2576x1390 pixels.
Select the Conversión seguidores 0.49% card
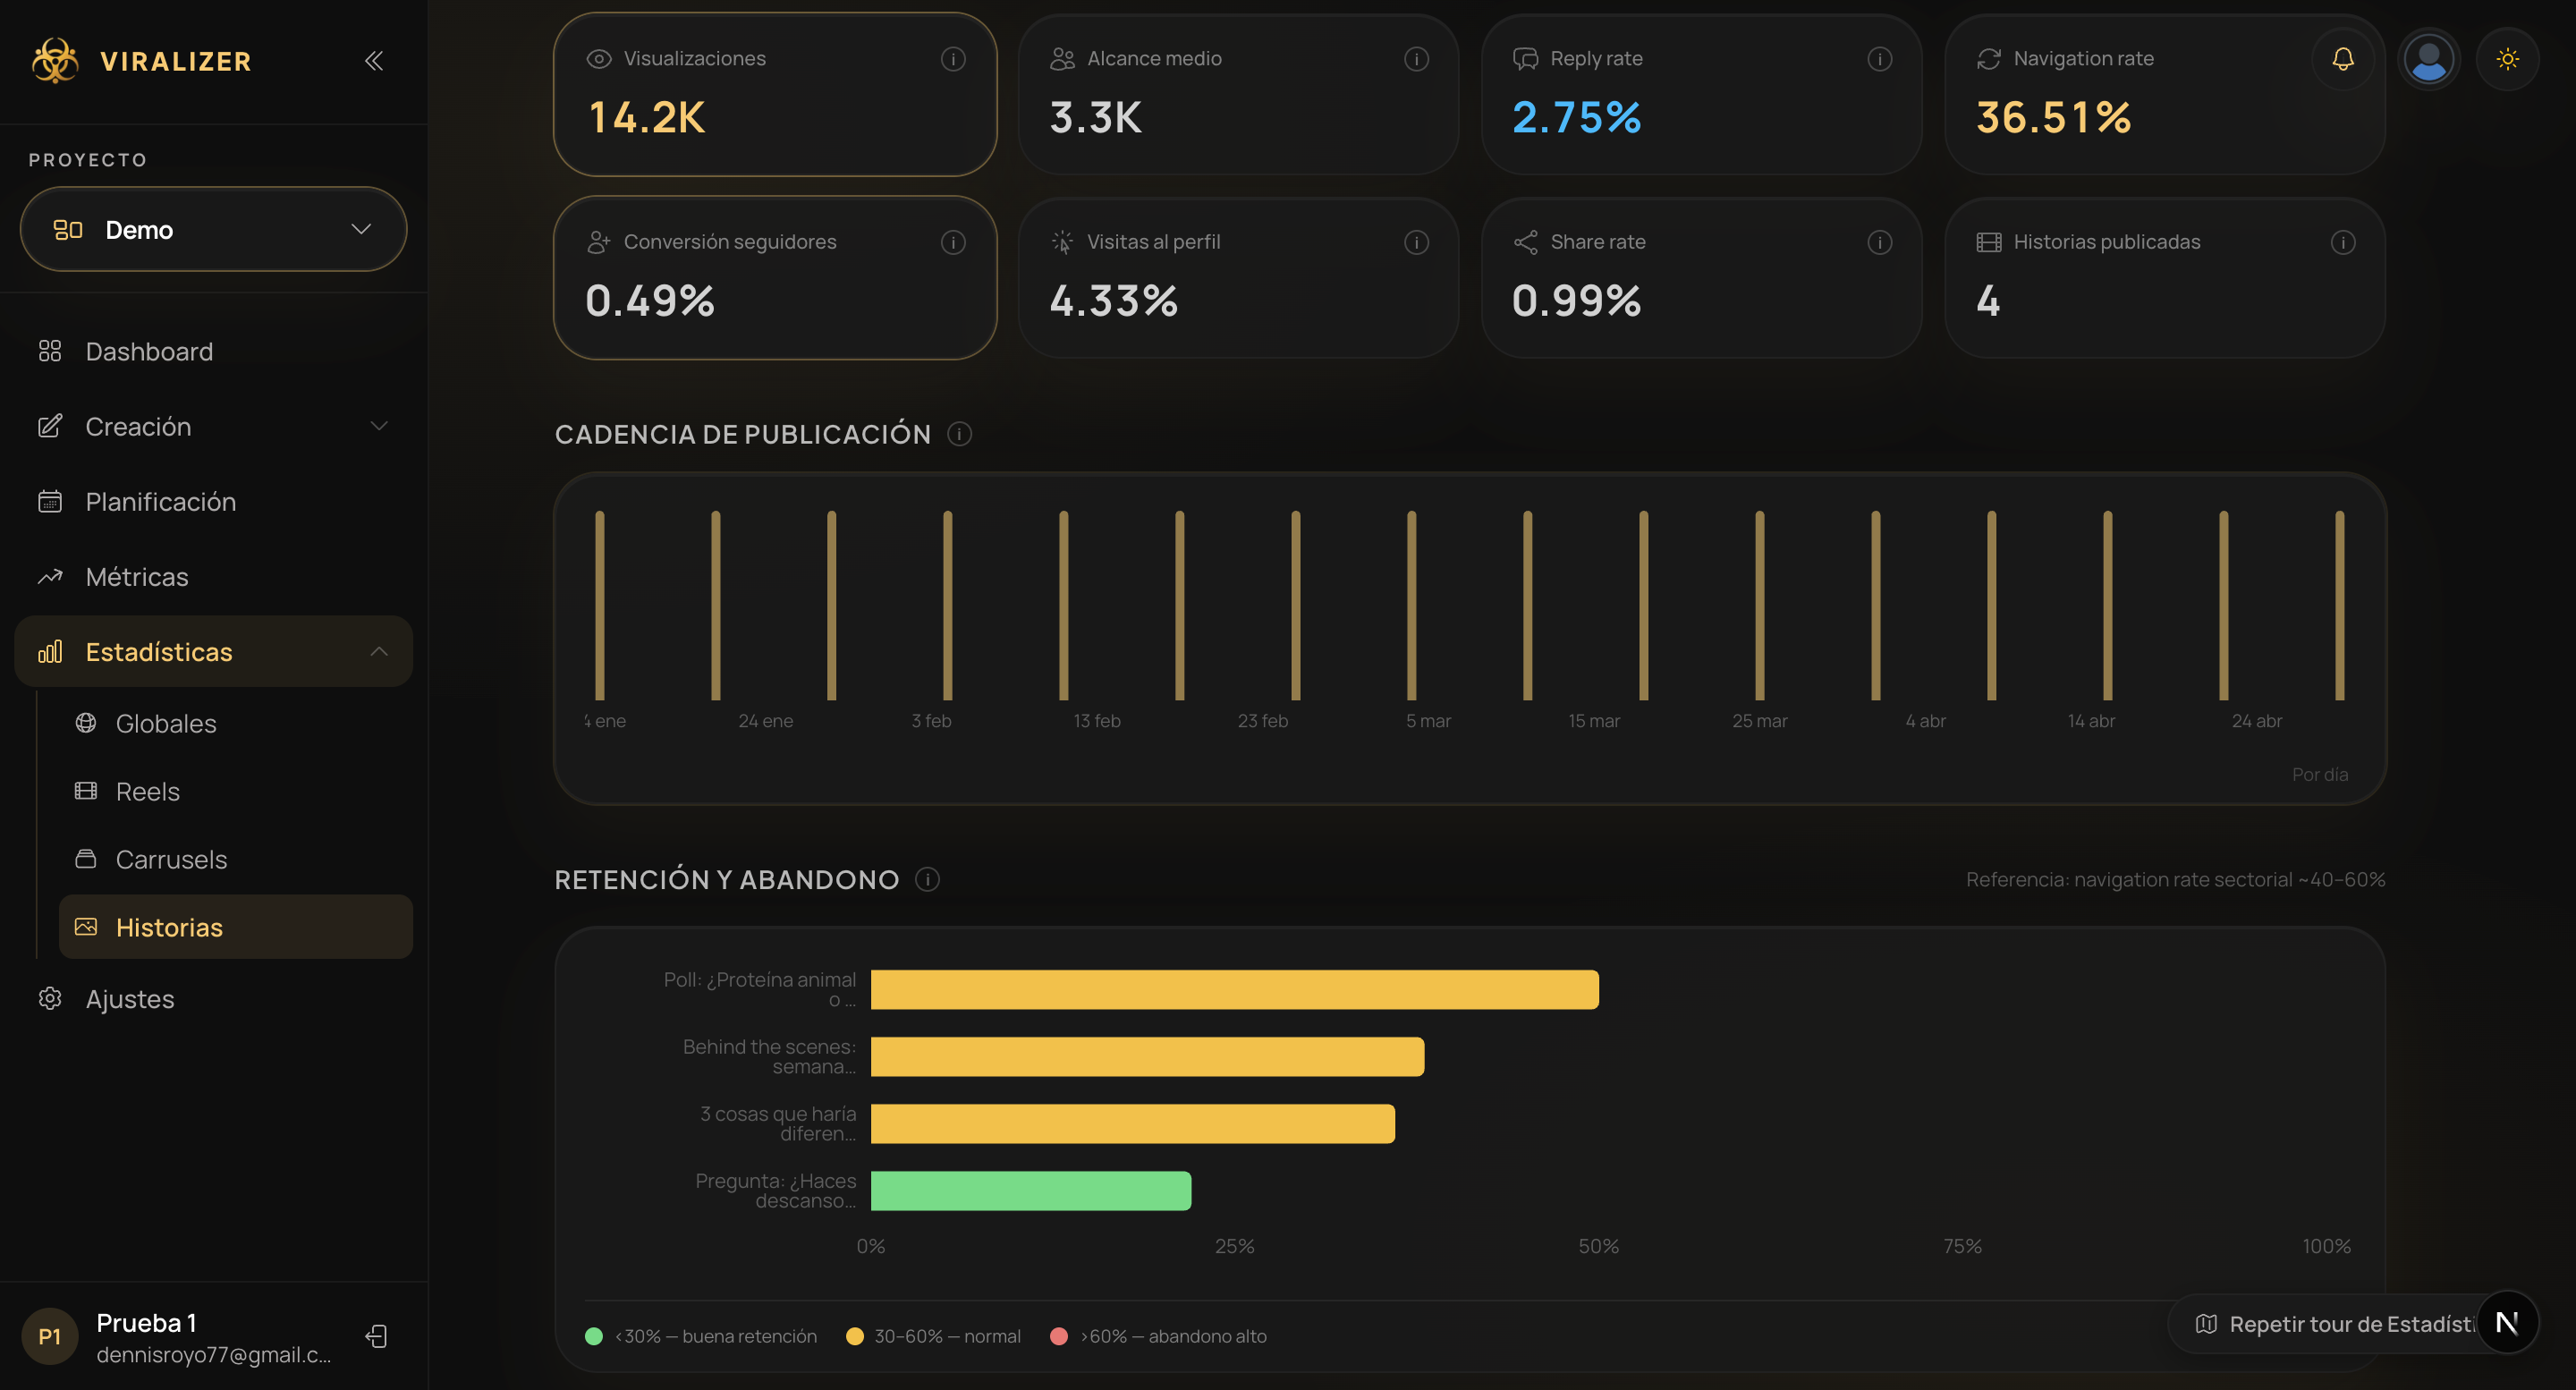coord(775,277)
